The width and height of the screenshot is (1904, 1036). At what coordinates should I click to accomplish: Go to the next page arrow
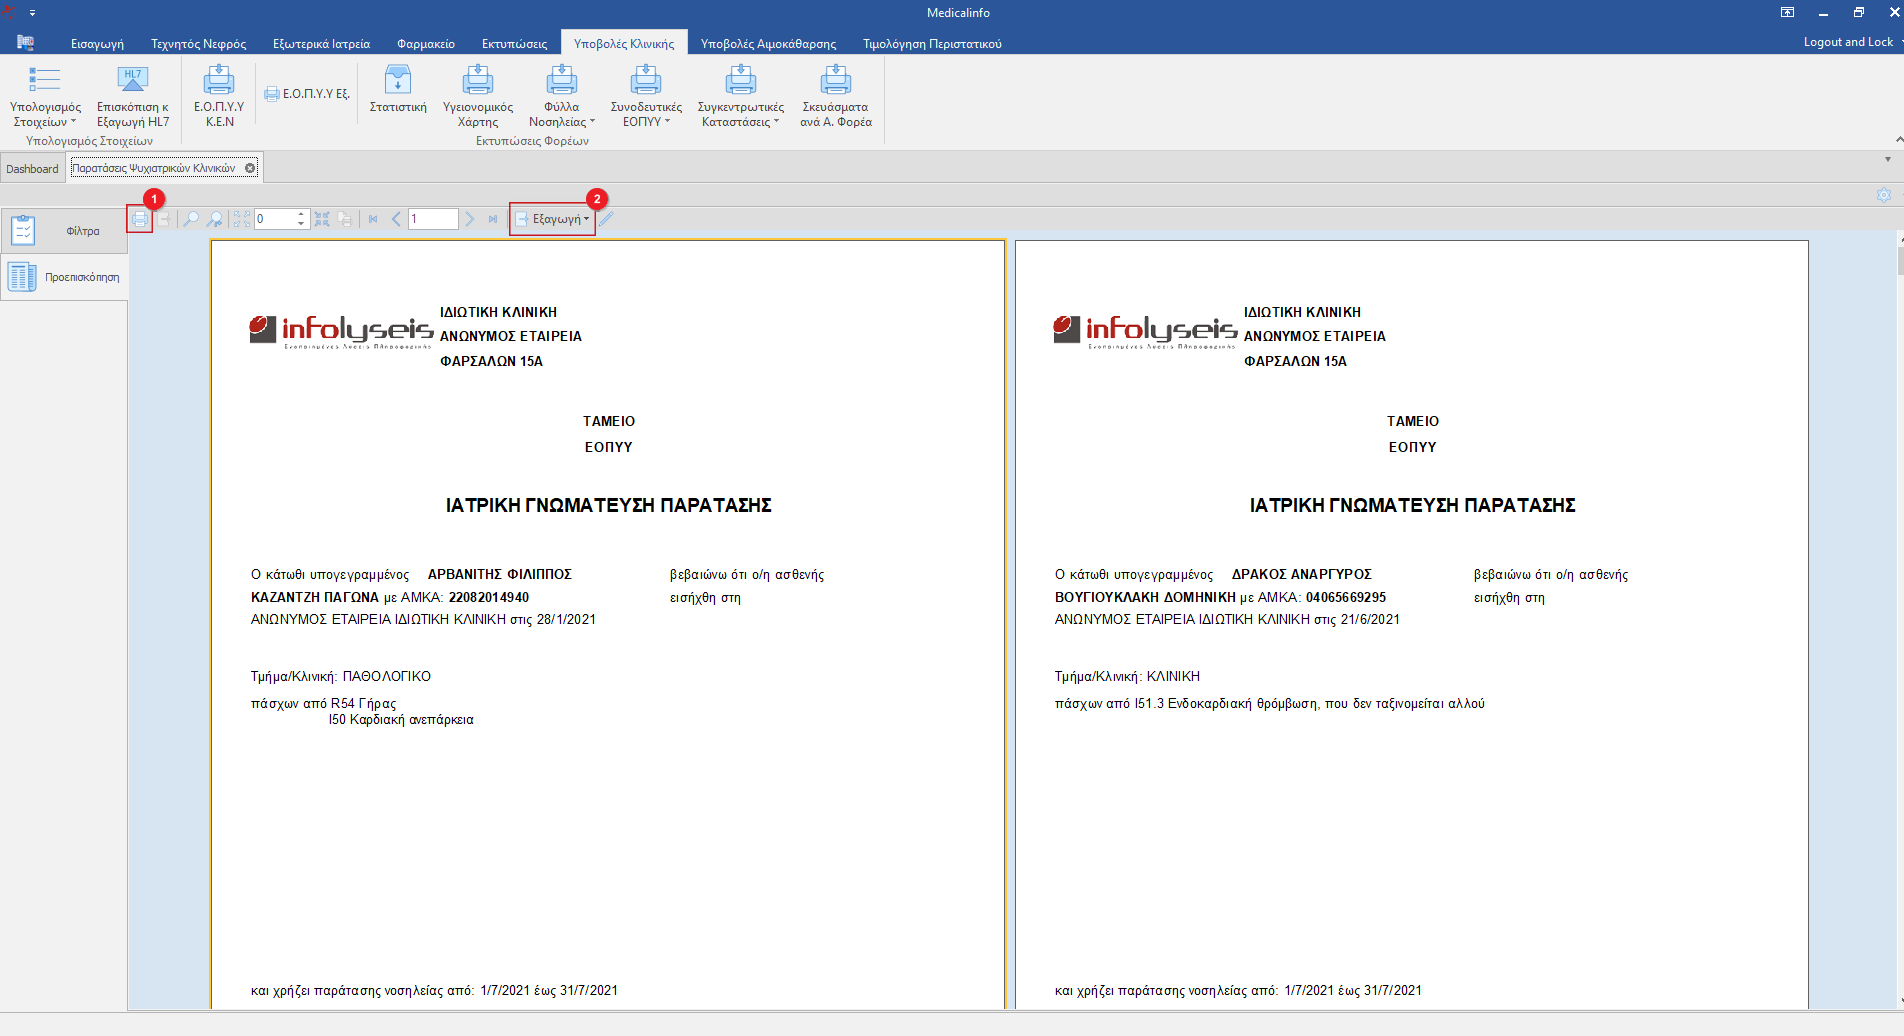pyautogui.click(x=469, y=219)
